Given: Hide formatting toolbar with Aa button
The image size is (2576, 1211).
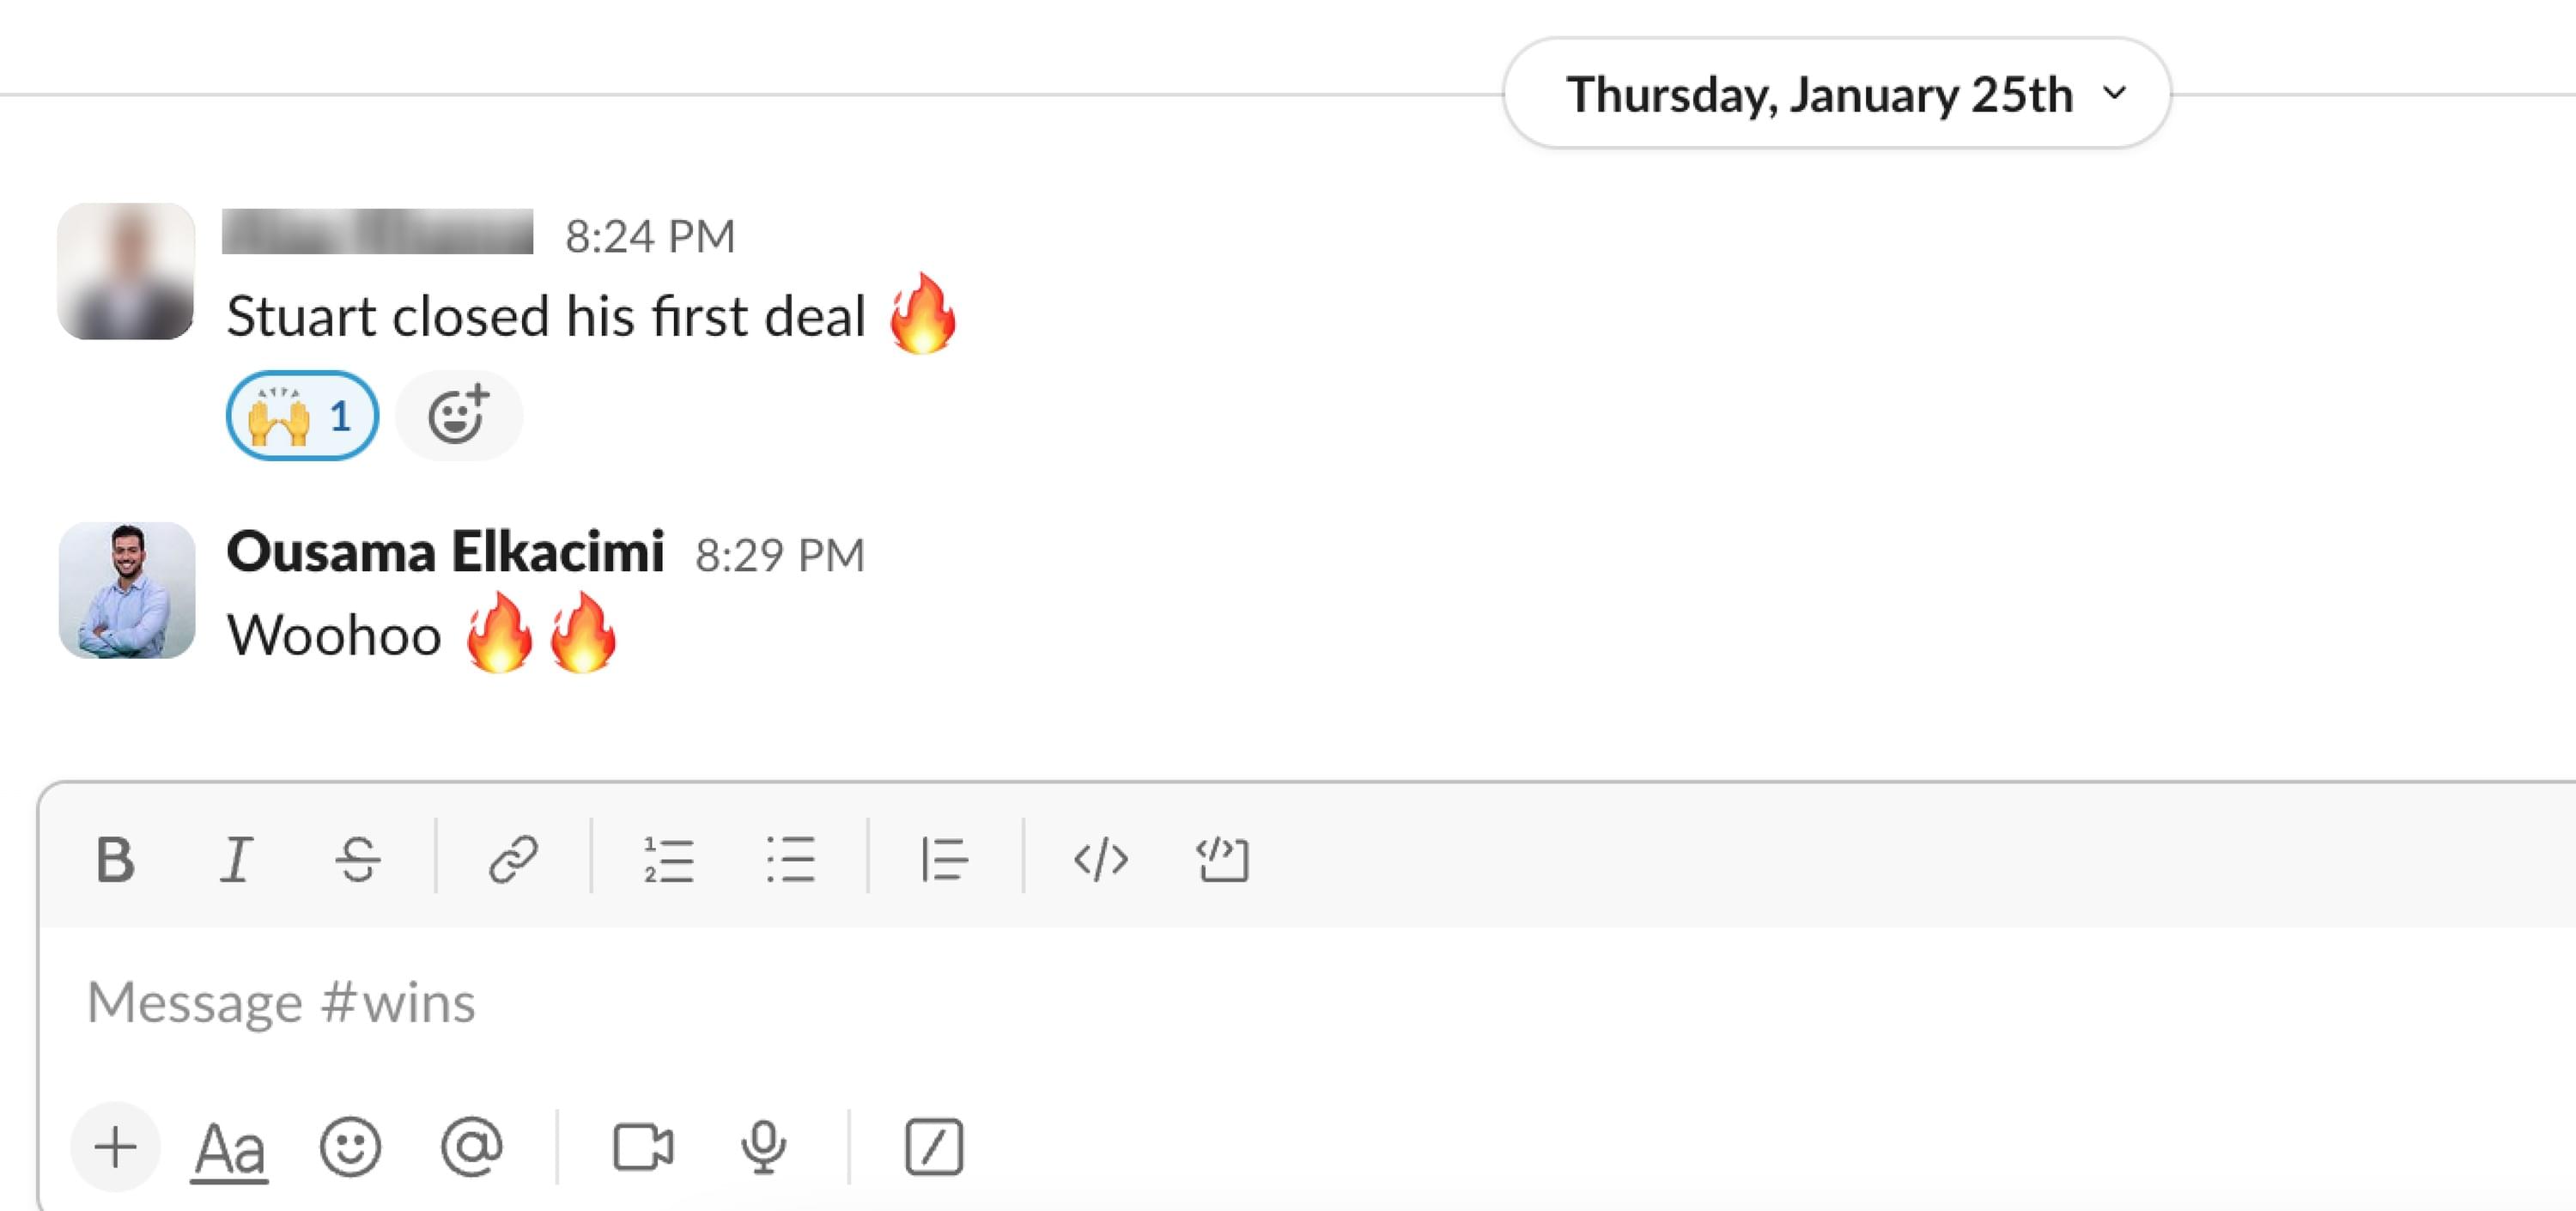Looking at the screenshot, I should [229, 1148].
